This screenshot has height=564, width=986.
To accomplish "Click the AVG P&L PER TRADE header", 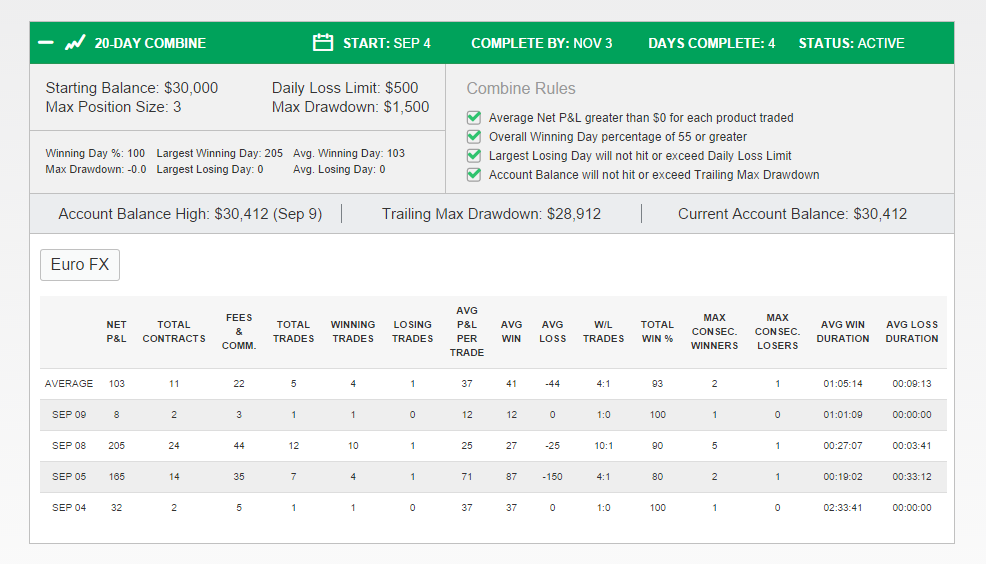I will 467,331.
